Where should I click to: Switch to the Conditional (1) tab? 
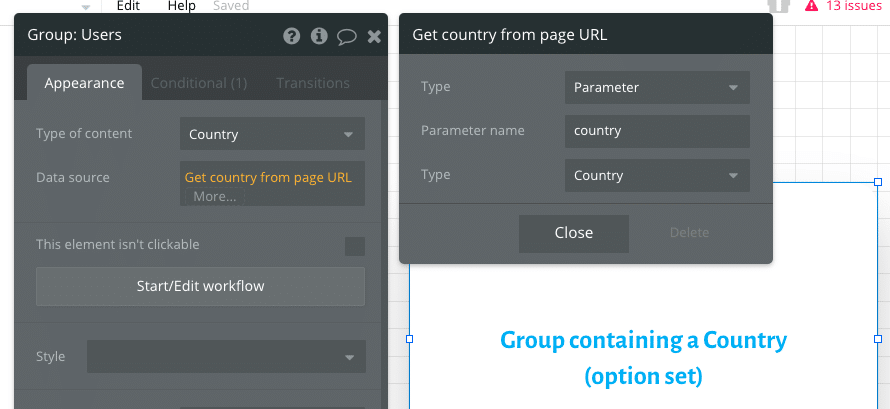199,83
